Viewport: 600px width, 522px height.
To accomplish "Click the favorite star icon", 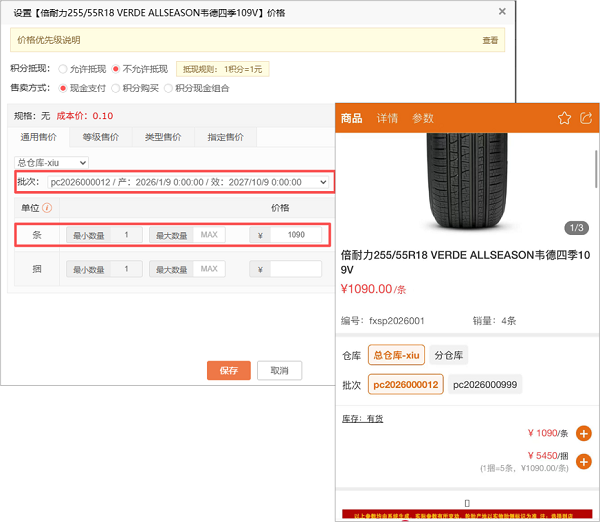I will [x=564, y=118].
